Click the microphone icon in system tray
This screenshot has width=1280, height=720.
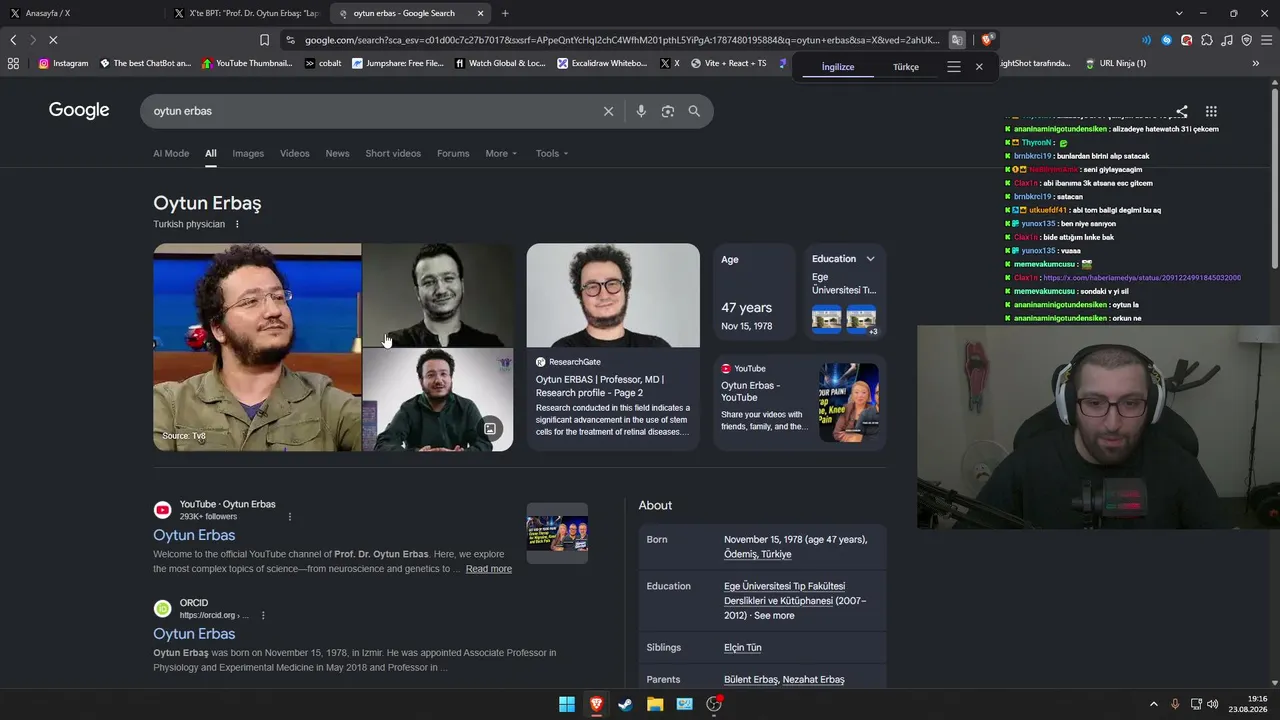point(1175,704)
